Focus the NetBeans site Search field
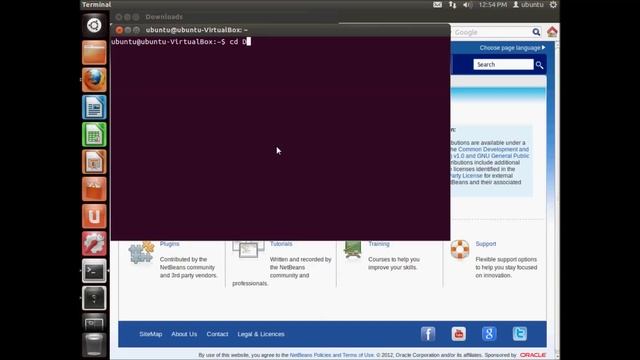The height and width of the screenshot is (360, 640). (x=503, y=64)
